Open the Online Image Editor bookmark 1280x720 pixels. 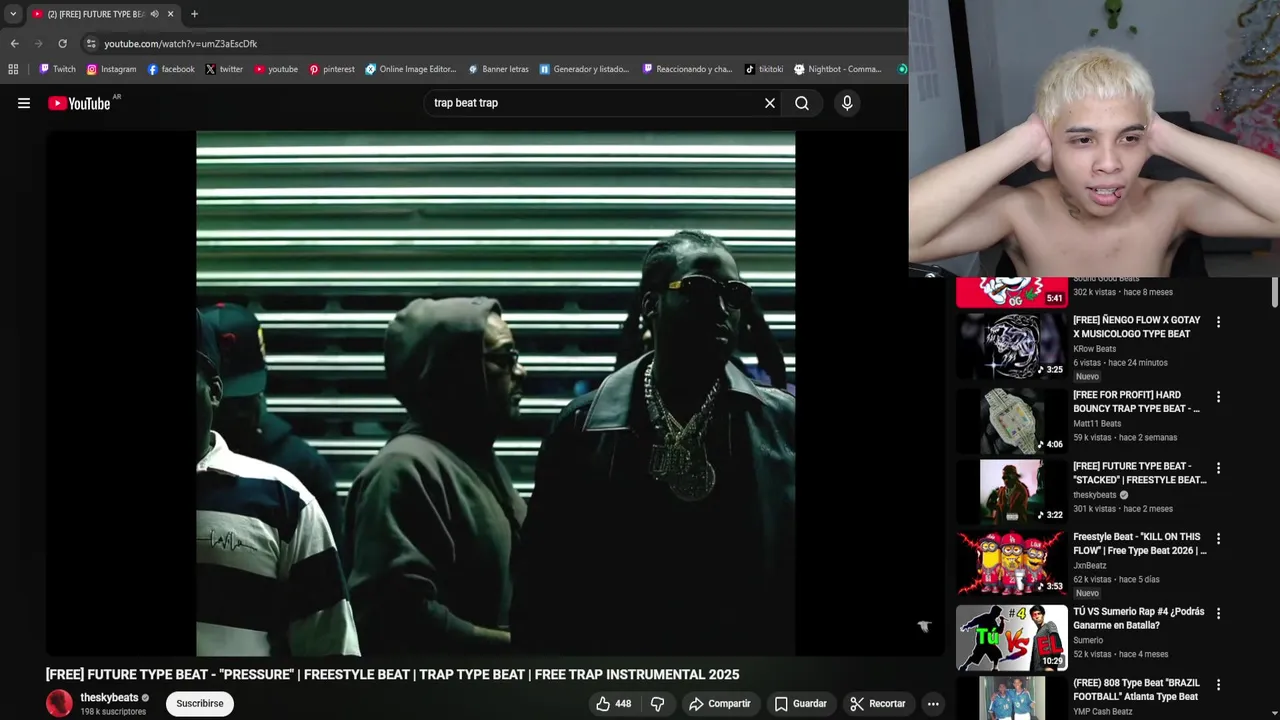pos(411,69)
